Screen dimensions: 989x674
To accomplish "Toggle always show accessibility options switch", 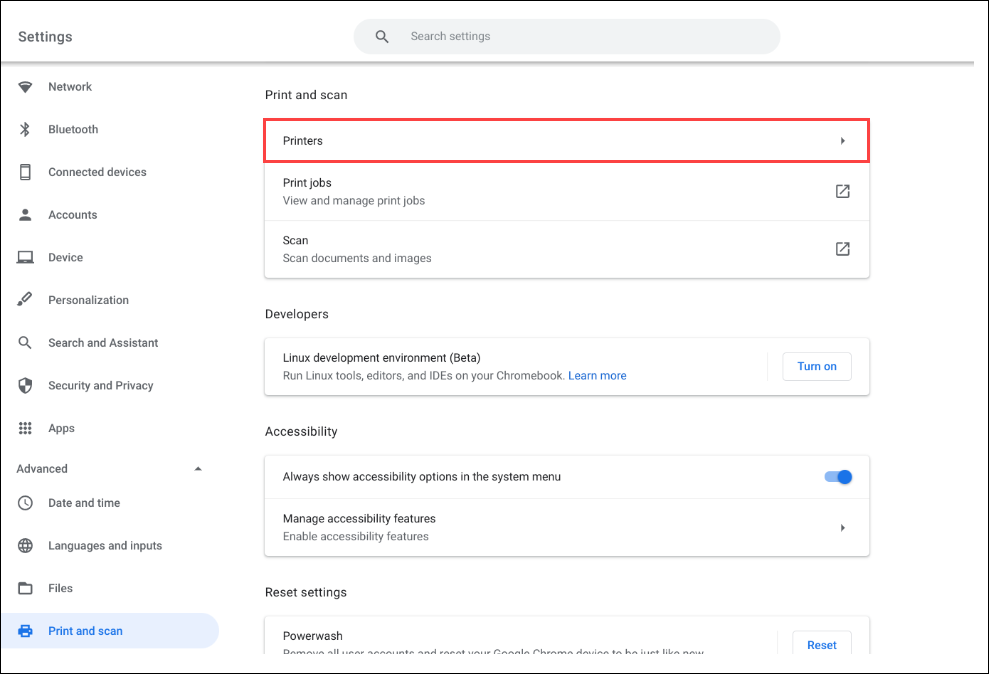I will 838,477.
